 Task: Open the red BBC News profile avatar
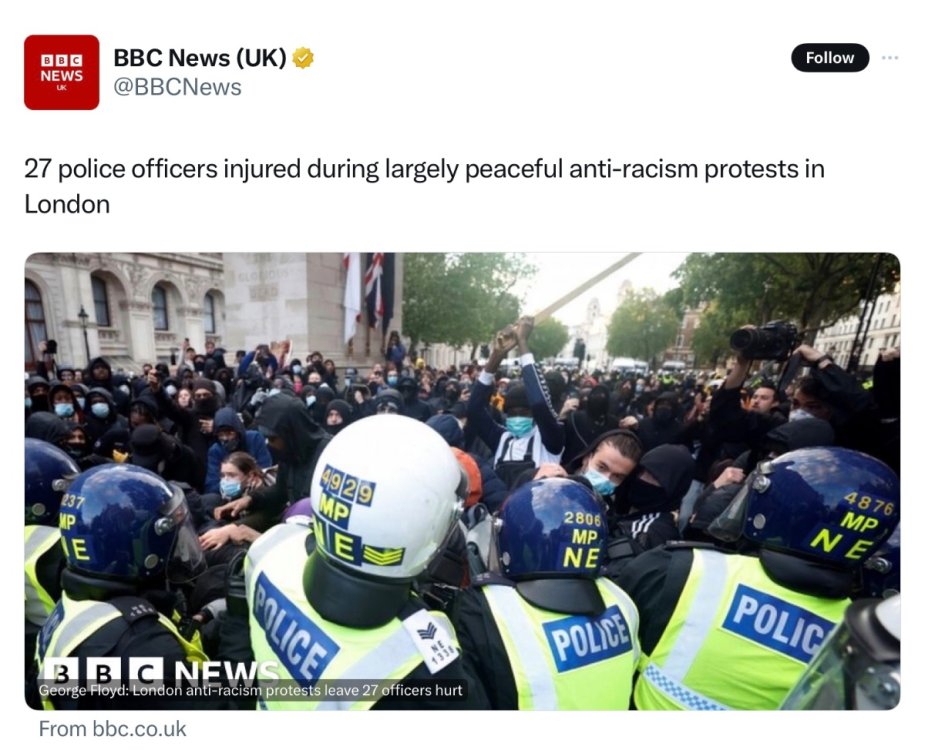(x=61, y=72)
